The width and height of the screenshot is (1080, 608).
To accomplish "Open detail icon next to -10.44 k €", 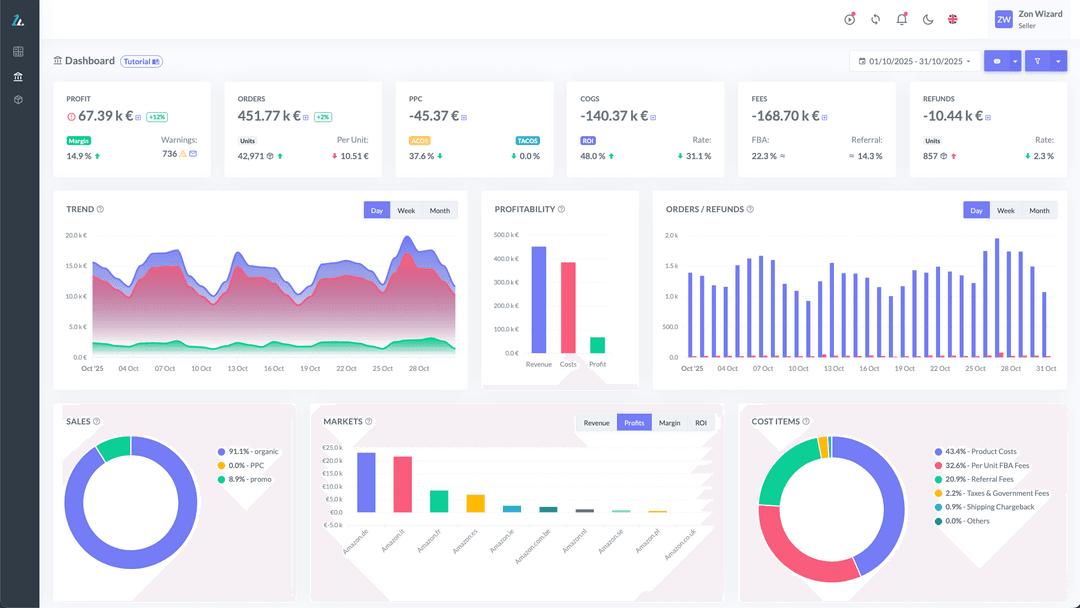I will pyautogui.click(x=988, y=118).
